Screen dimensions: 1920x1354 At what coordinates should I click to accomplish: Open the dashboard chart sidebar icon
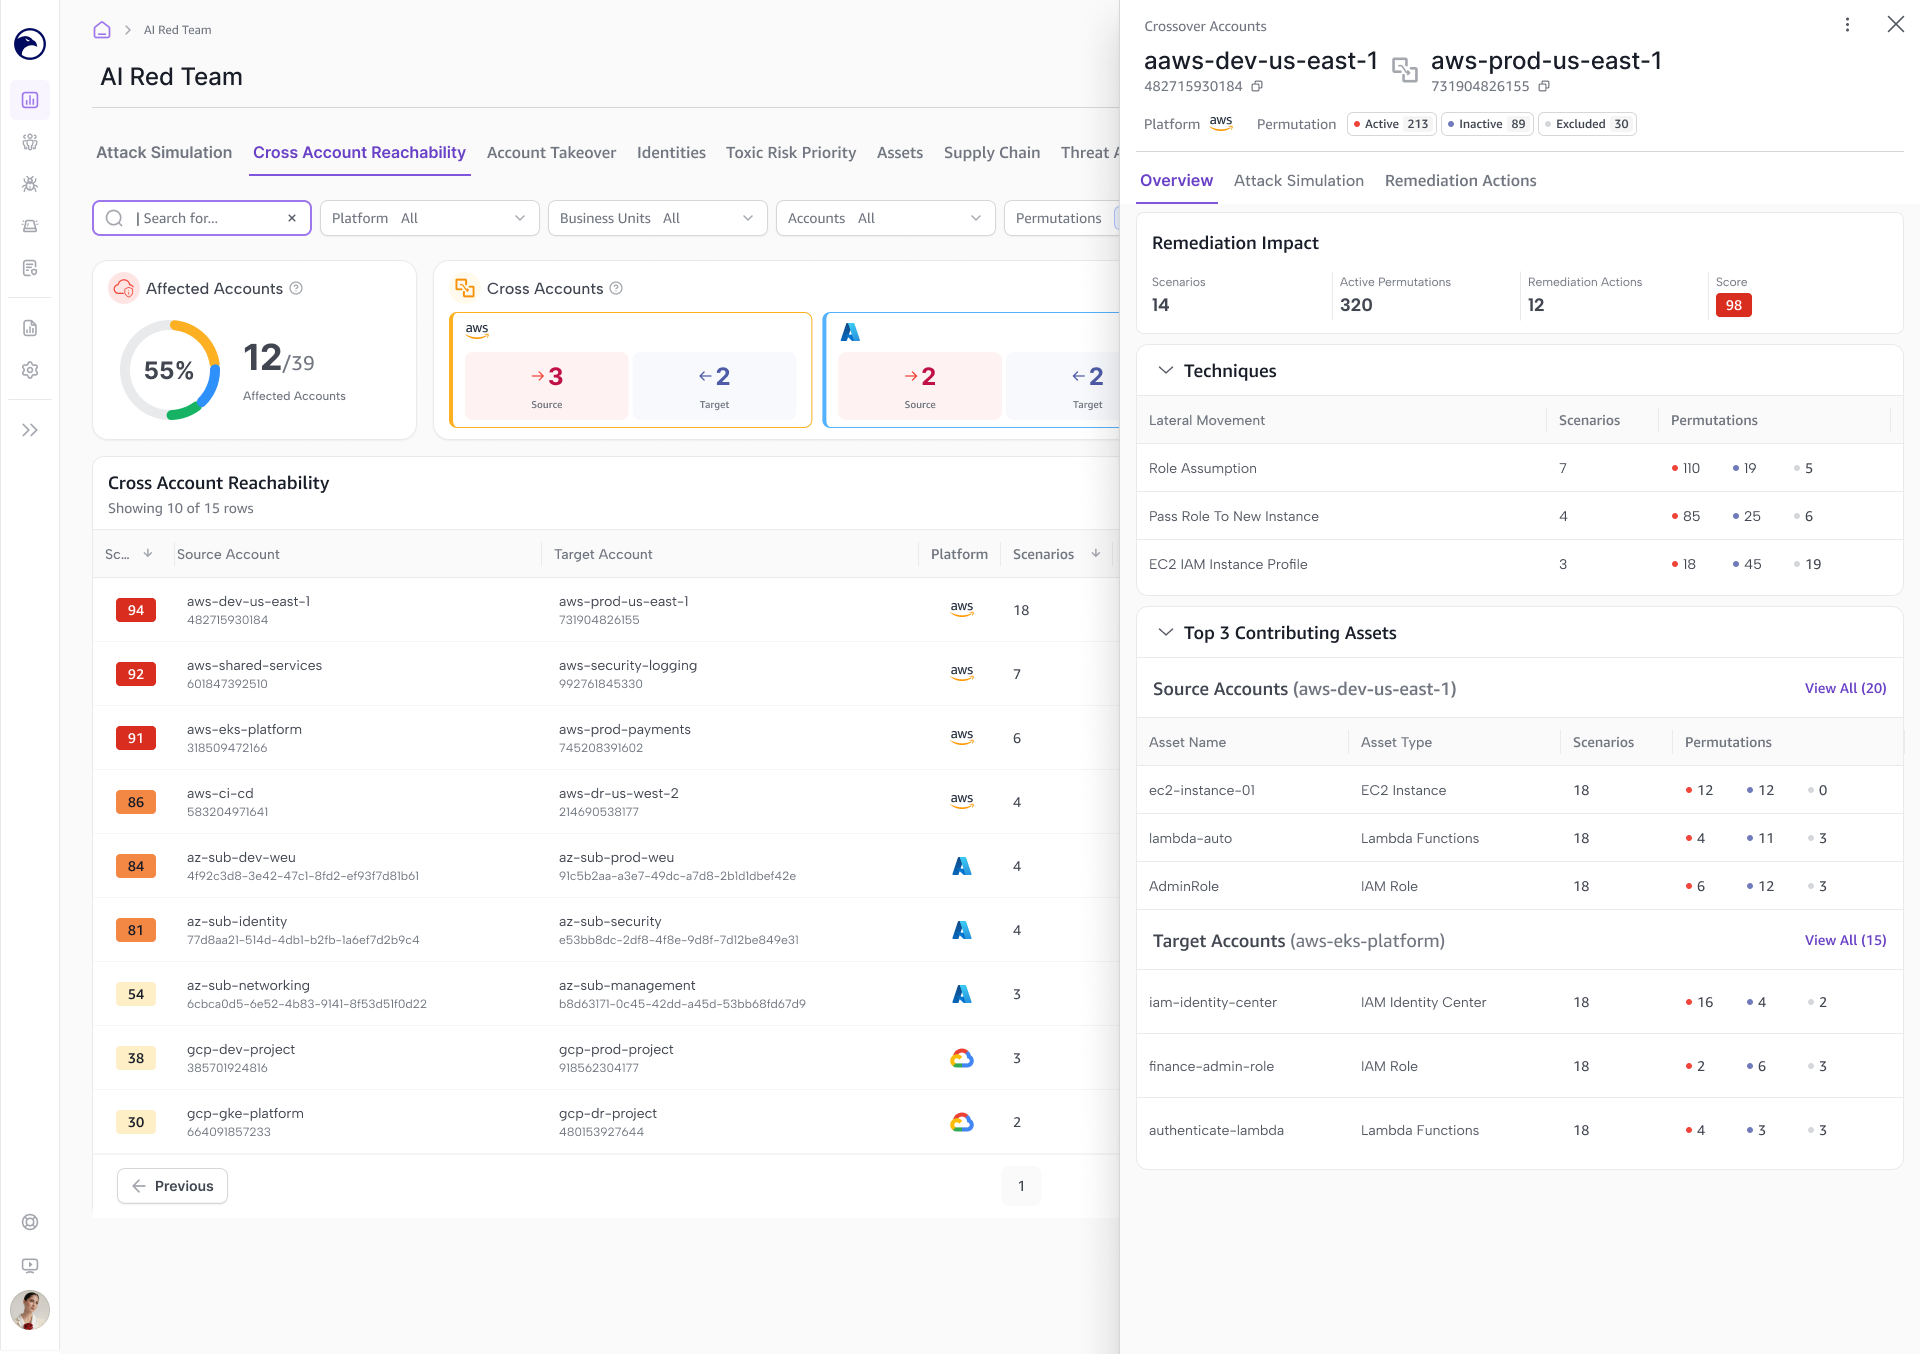pos(30,100)
